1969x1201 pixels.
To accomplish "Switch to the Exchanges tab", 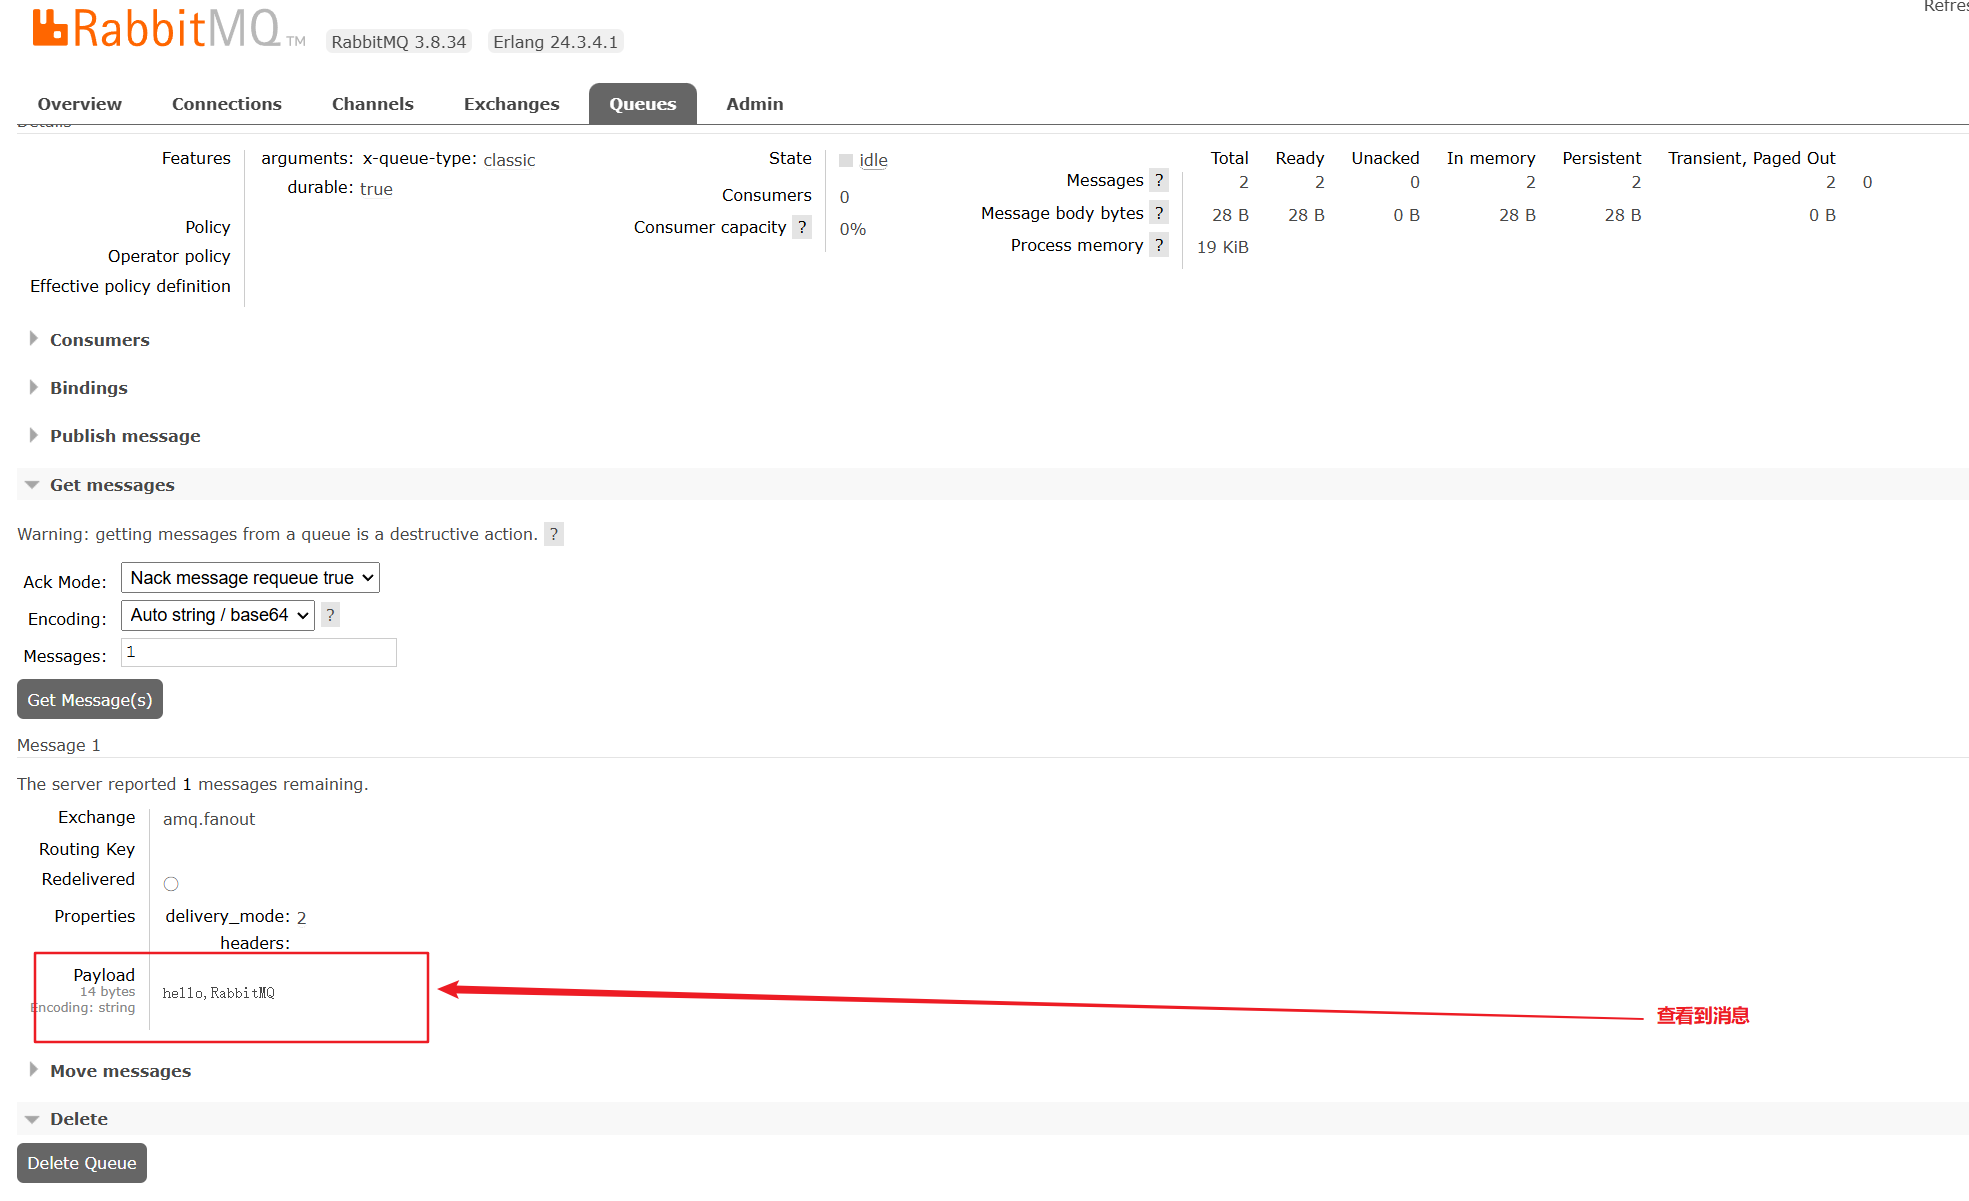I will (x=511, y=104).
